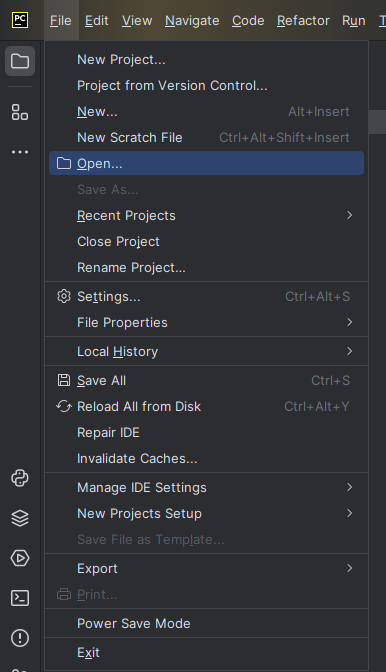Open the Python Packages layers icon

click(20, 518)
